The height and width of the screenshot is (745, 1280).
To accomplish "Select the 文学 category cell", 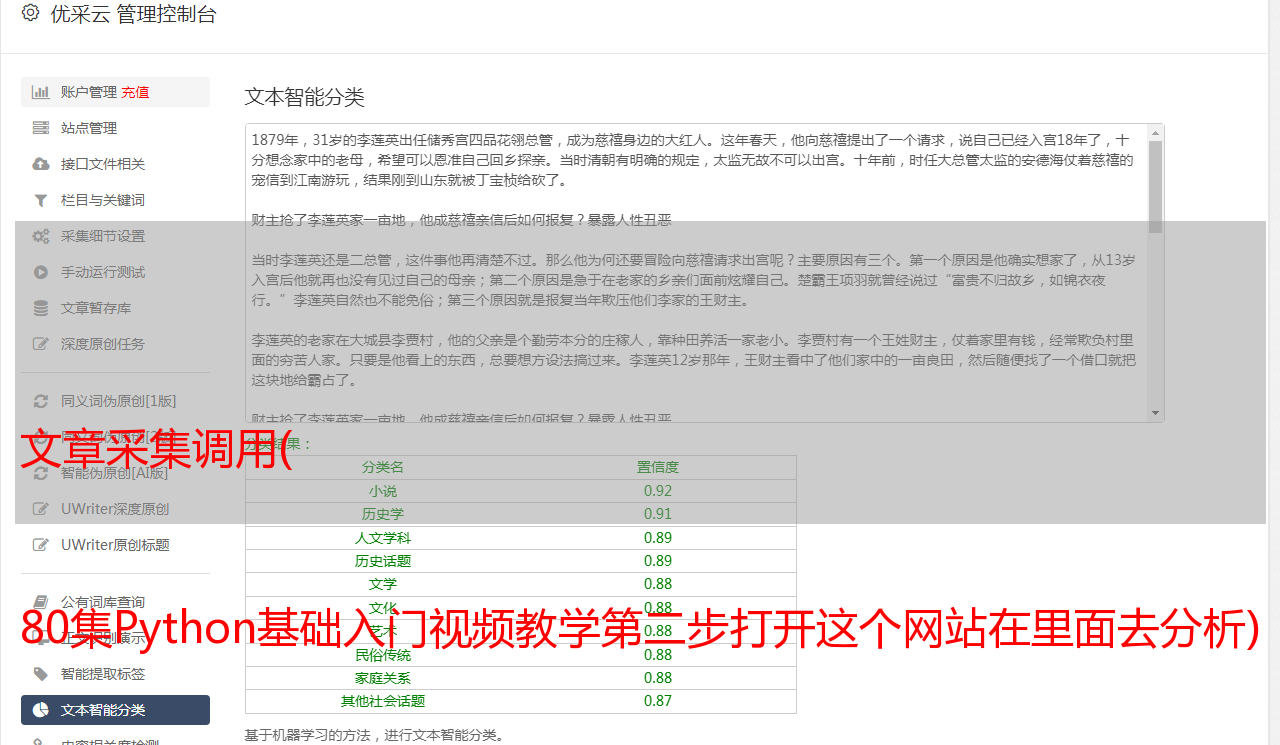I will (383, 584).
